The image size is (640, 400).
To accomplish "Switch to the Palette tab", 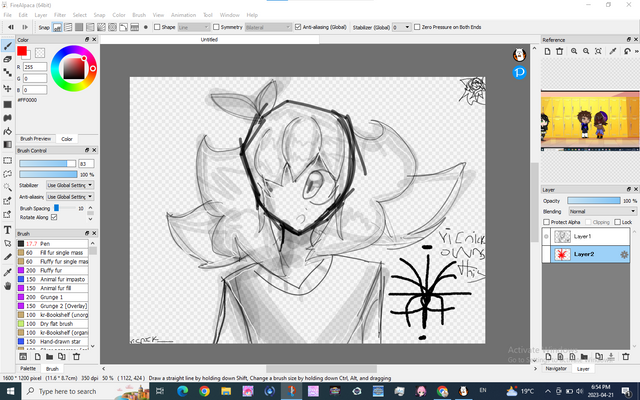I will tap(28, 369).
